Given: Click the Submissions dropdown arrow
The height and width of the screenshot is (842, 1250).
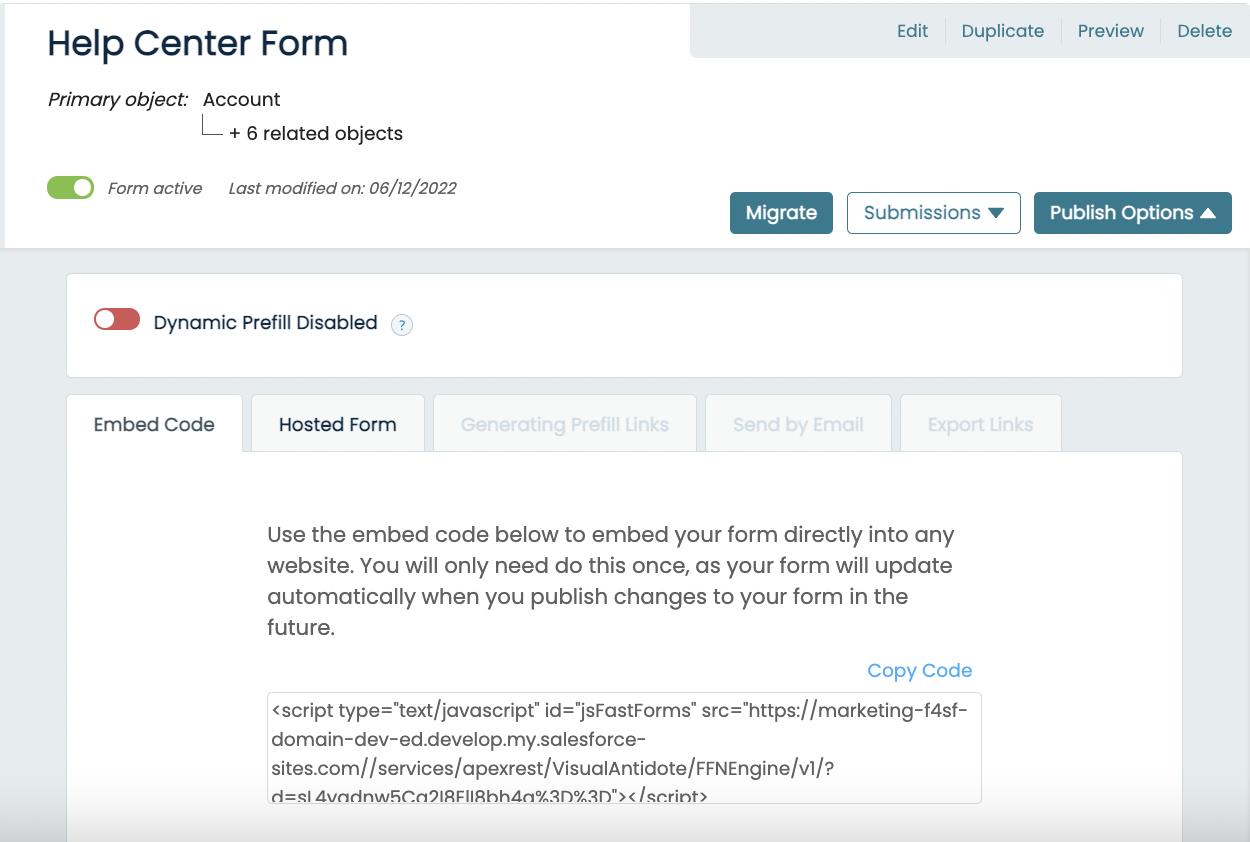Looking at the screenshot, I should point(998,212).
